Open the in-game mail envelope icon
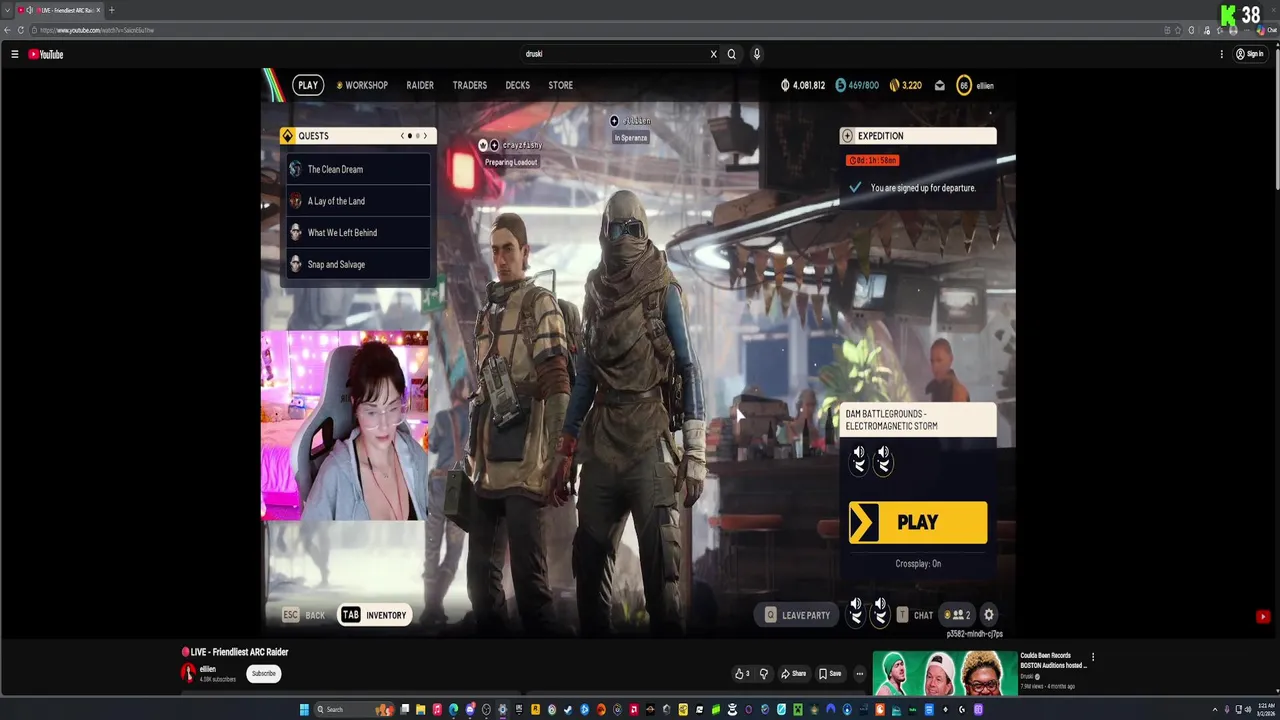This screenshot has width=1280, height=720. (940, 86)
